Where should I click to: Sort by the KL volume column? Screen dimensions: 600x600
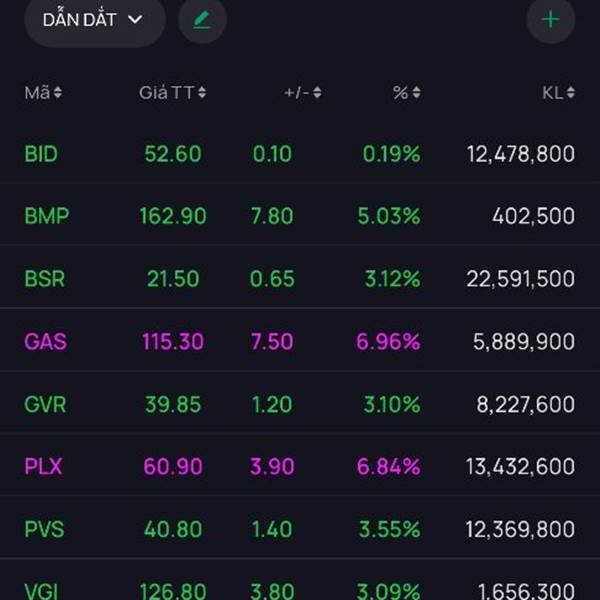click(x=558, y=93)
